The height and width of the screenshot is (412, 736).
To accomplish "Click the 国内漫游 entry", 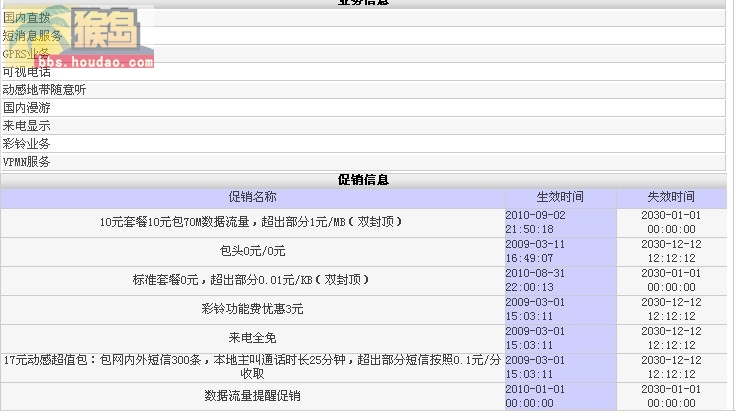I will coord(363,108).
